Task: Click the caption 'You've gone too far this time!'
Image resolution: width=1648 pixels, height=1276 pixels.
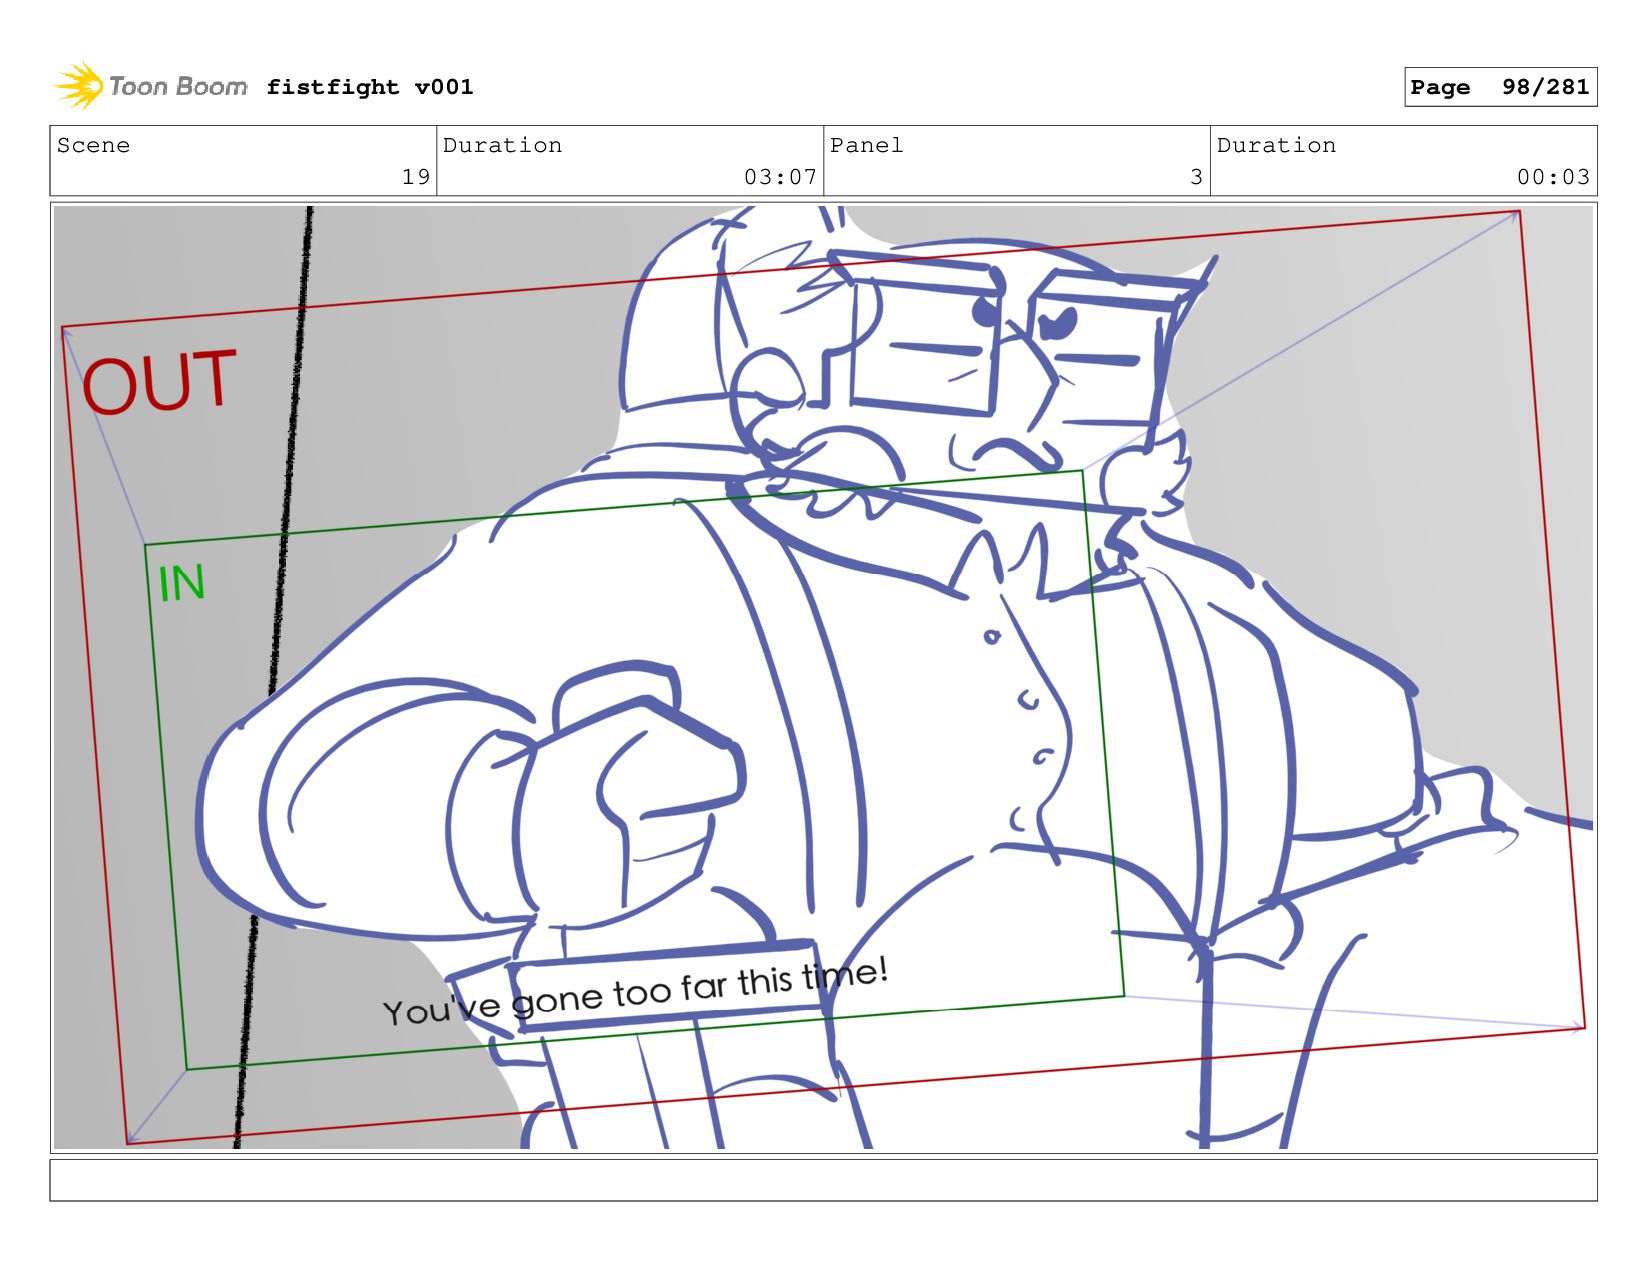Action: tap(635, 993)
